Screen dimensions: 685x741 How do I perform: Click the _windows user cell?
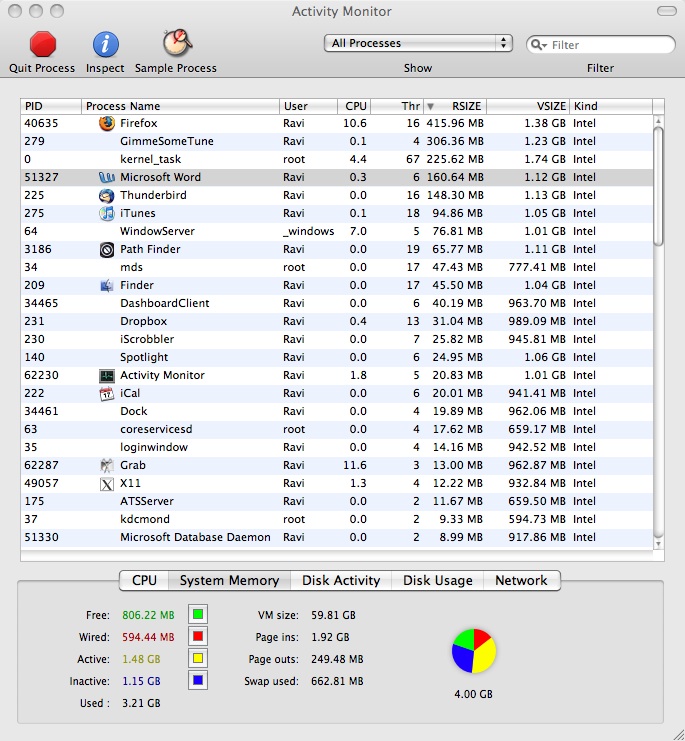[x=308, y=232]
